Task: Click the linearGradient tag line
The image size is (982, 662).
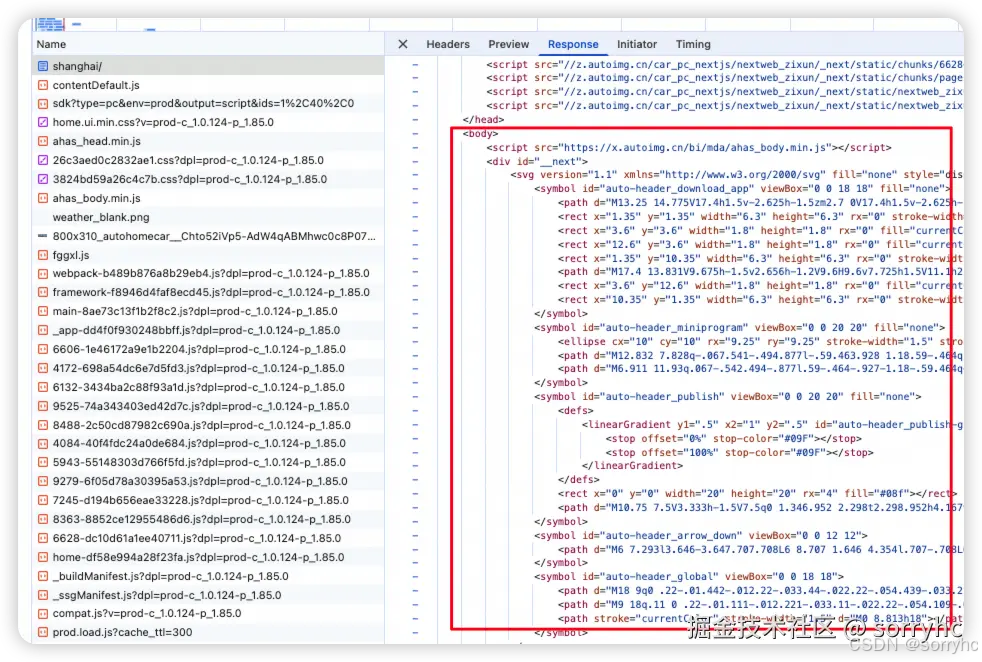Action: click(x=771, y=425)
